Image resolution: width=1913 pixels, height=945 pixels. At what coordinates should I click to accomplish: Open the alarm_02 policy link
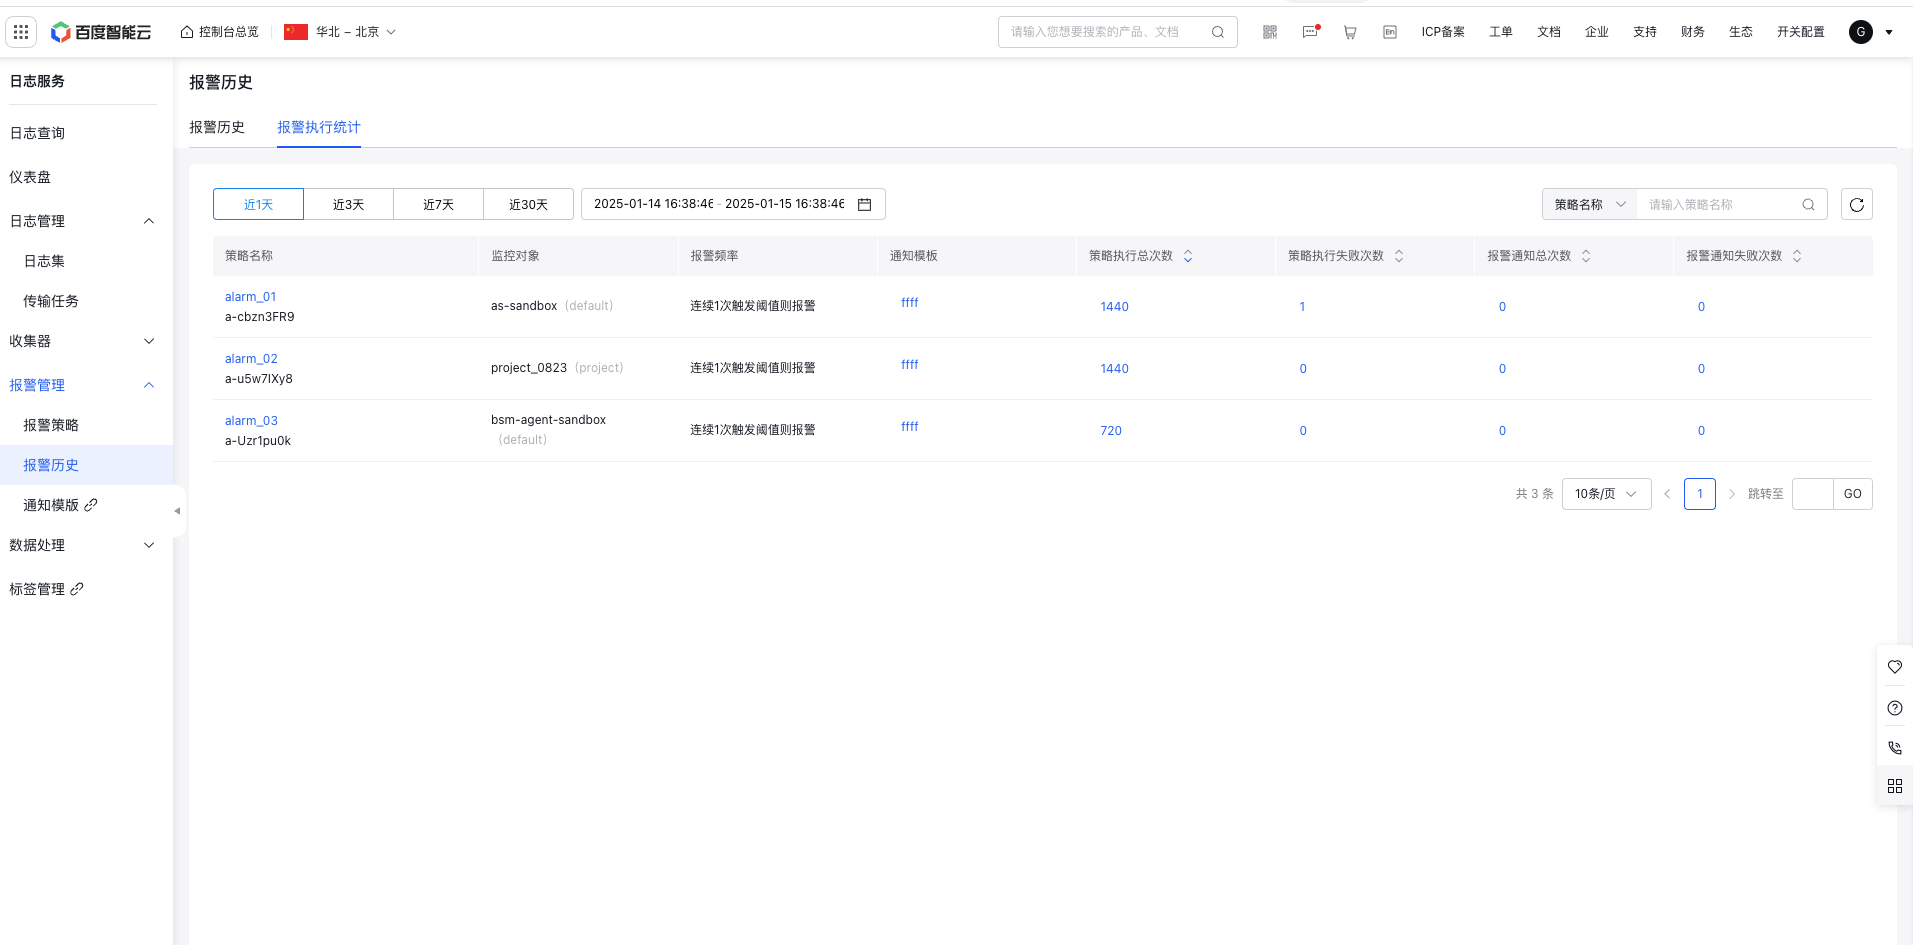(251, 359)
